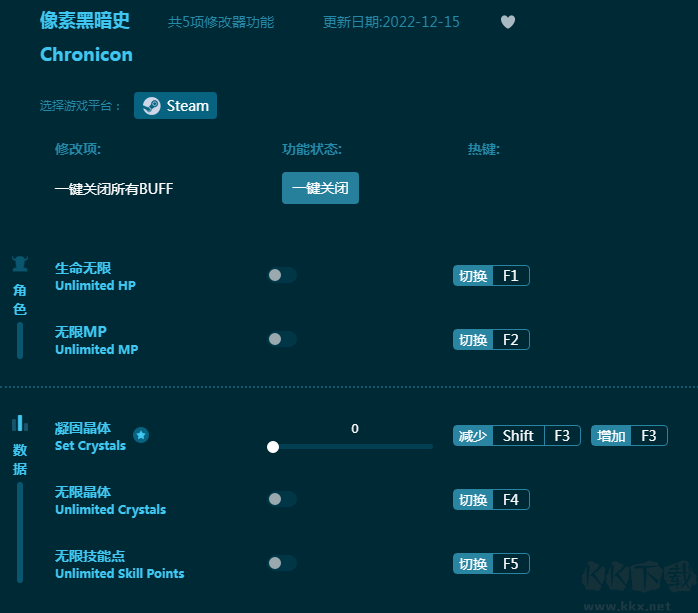The width and height of the screenshot is (698, 613).
Task: Select the character (角色) category icon
Action: (x=20, y=265)
